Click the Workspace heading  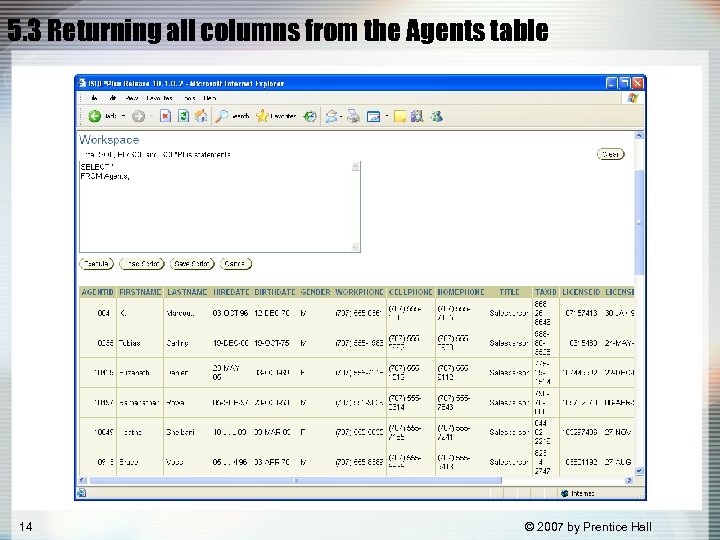pos(109,140)
